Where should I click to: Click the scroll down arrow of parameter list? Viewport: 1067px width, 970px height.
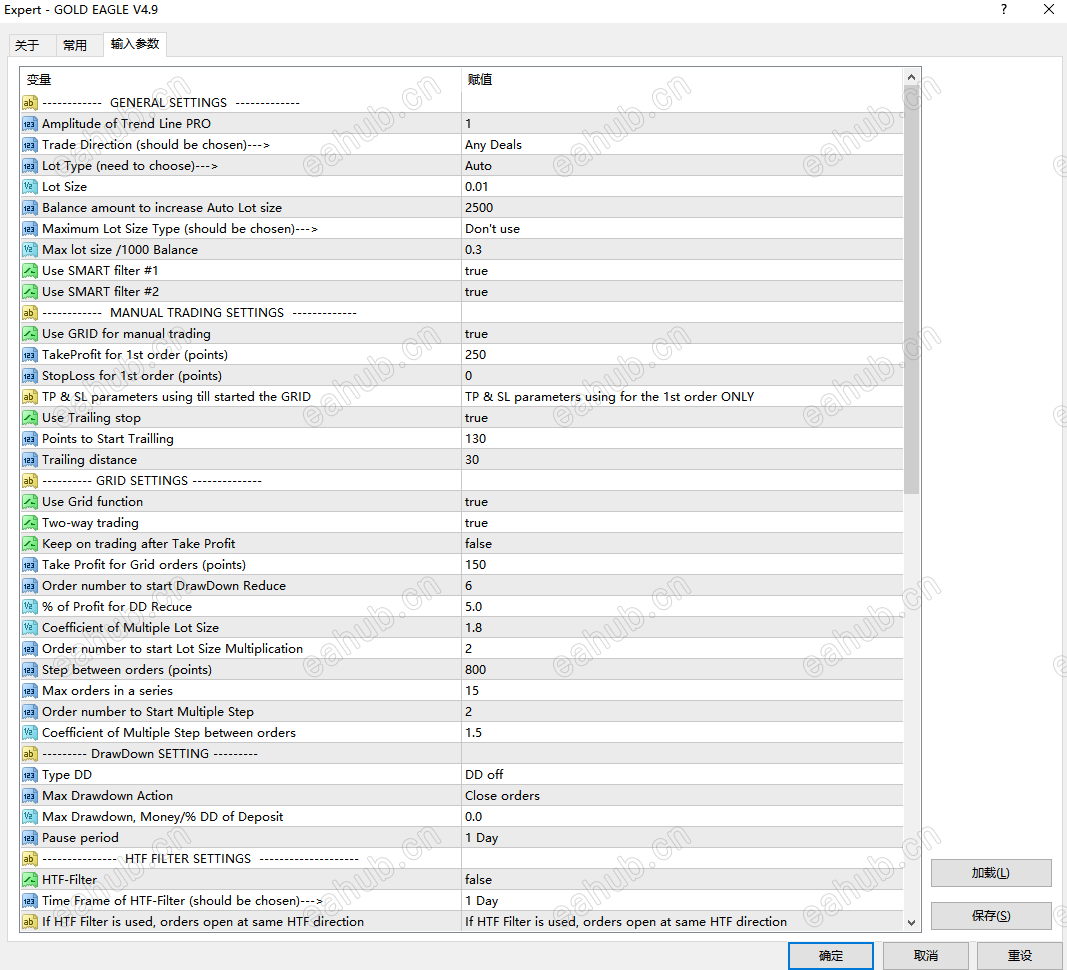click(x=911, y=923)
